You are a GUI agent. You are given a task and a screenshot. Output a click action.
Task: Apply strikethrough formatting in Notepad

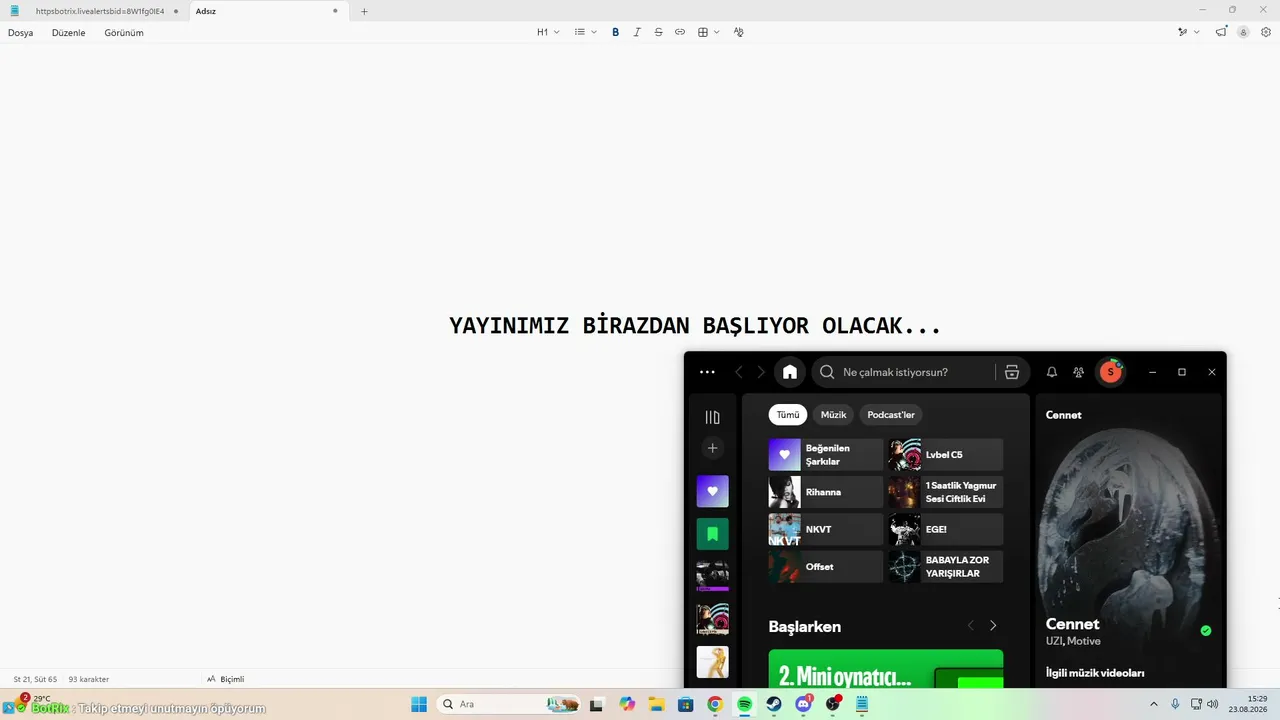658,32
